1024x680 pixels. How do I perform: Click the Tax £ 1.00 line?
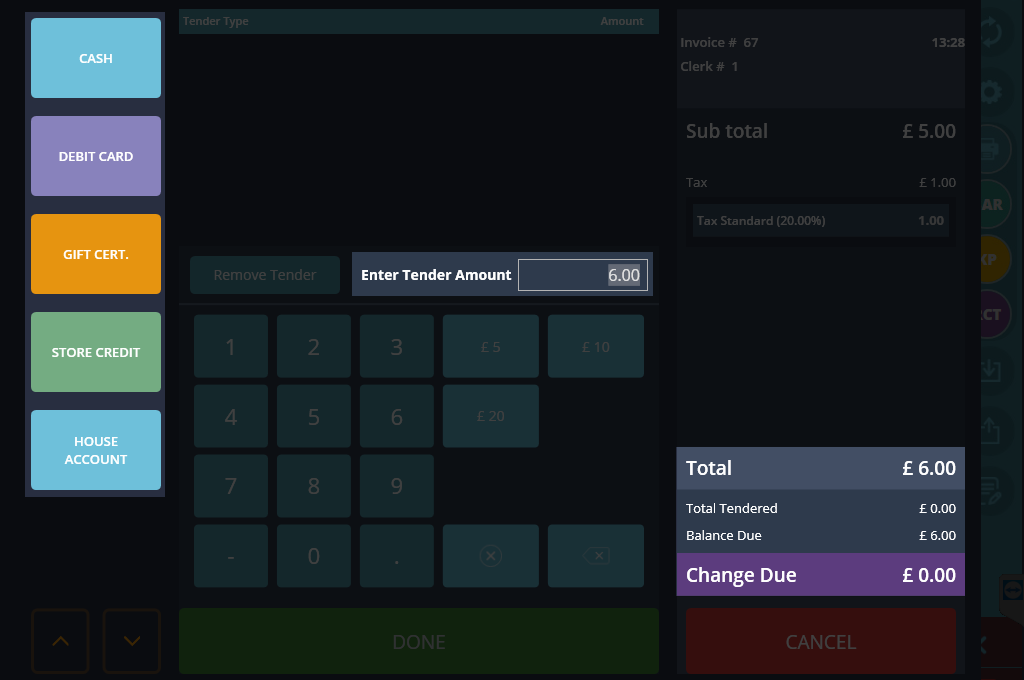(x=820, y=183)
